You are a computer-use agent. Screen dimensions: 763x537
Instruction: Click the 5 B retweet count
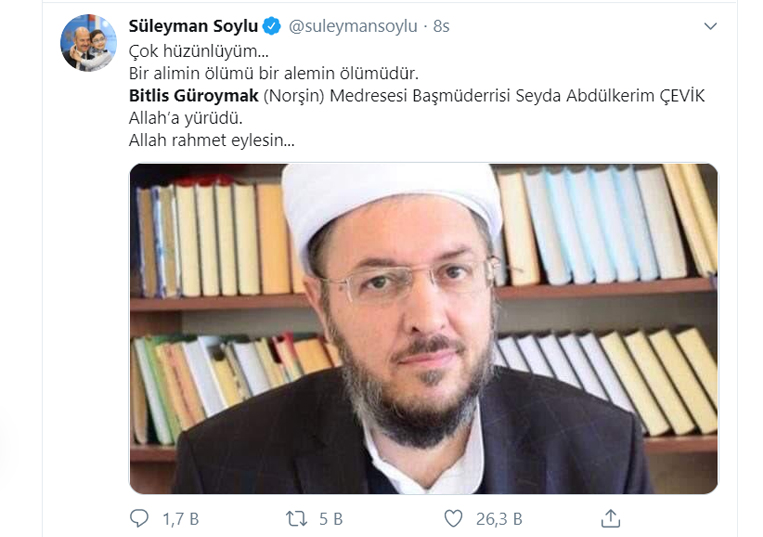click(x=331, y=519)
